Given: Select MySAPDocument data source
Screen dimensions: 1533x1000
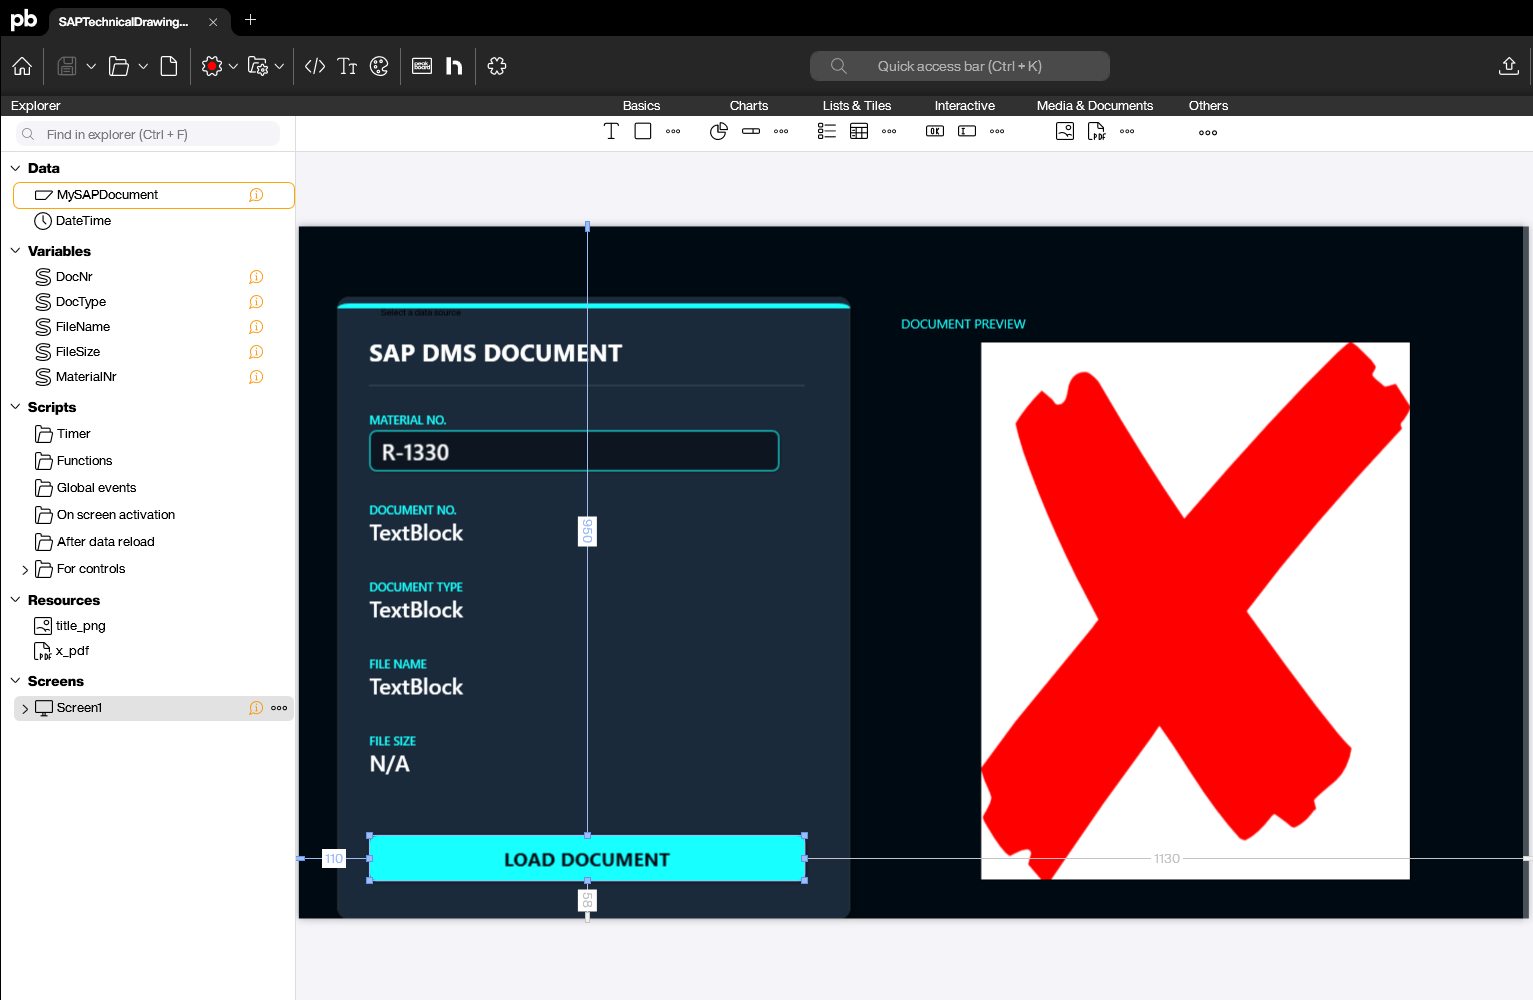Looking at the screenshot, I should [x=154, y=195].
